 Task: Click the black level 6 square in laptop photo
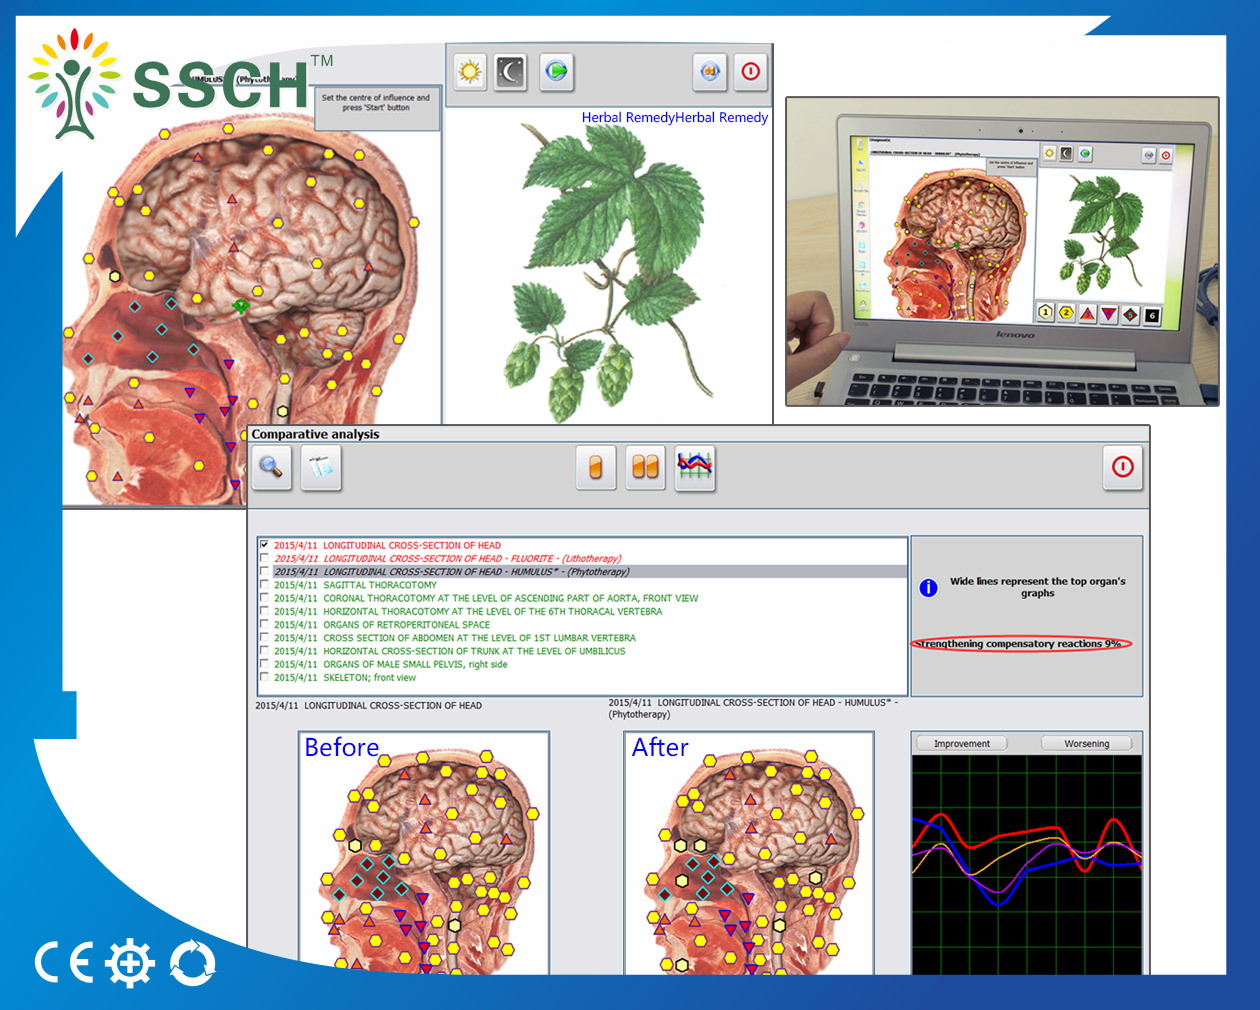(1152, 316)
